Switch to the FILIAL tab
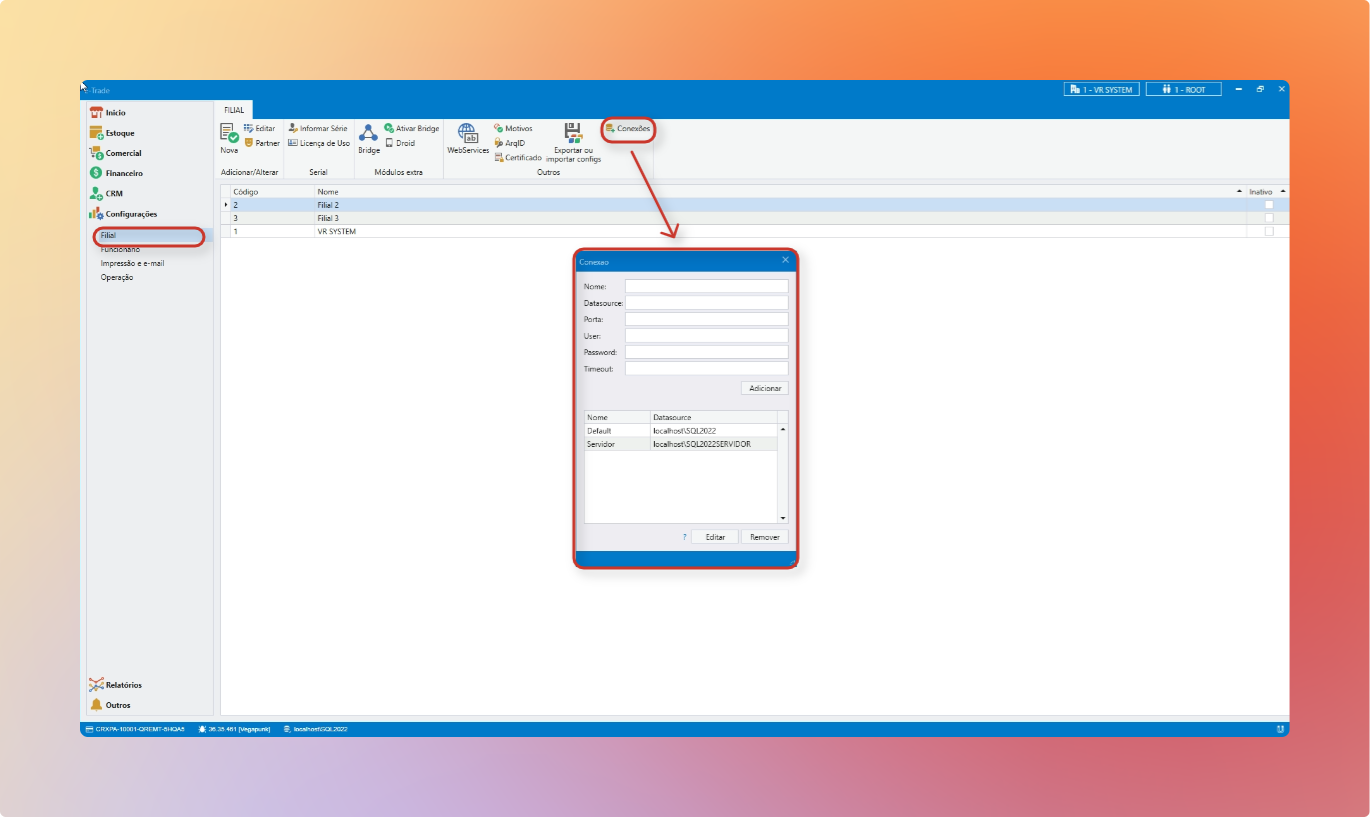The height and width of the screenshot is (817, 1370). [234, 109]
